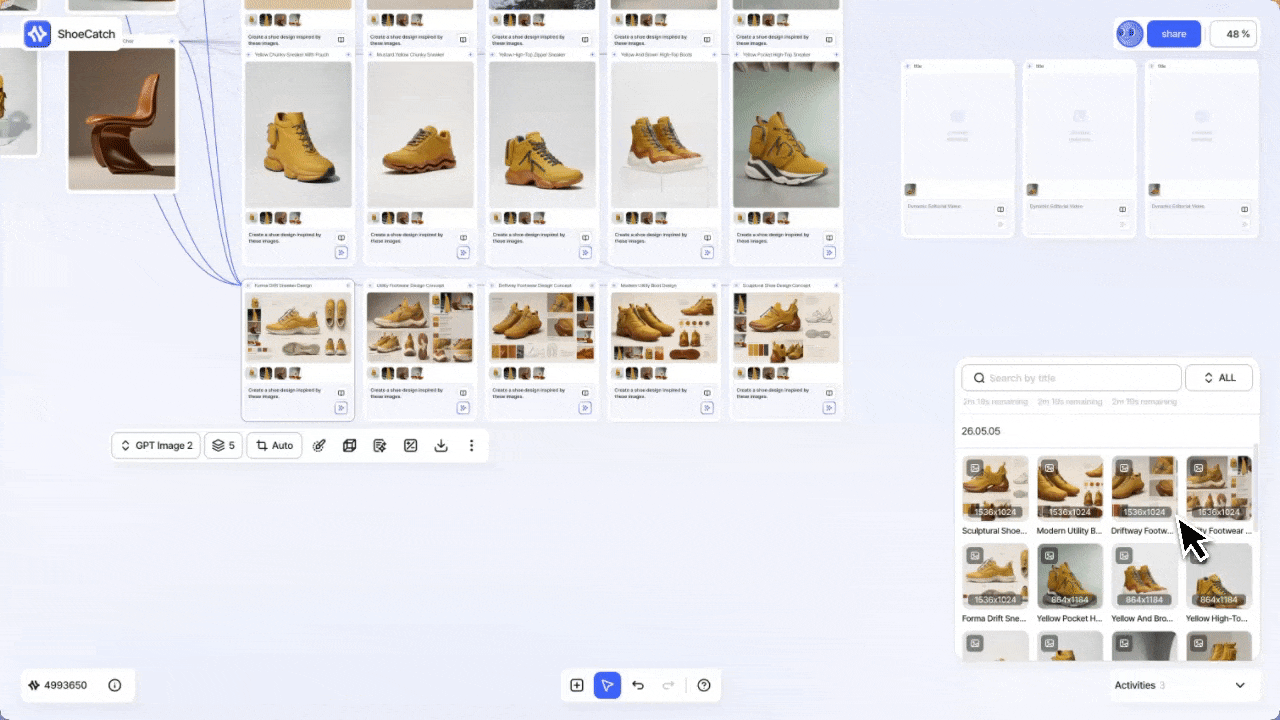Select the Modern Utility Boot Design board image
Viewport: 1280px width, 720px height.
664,327
